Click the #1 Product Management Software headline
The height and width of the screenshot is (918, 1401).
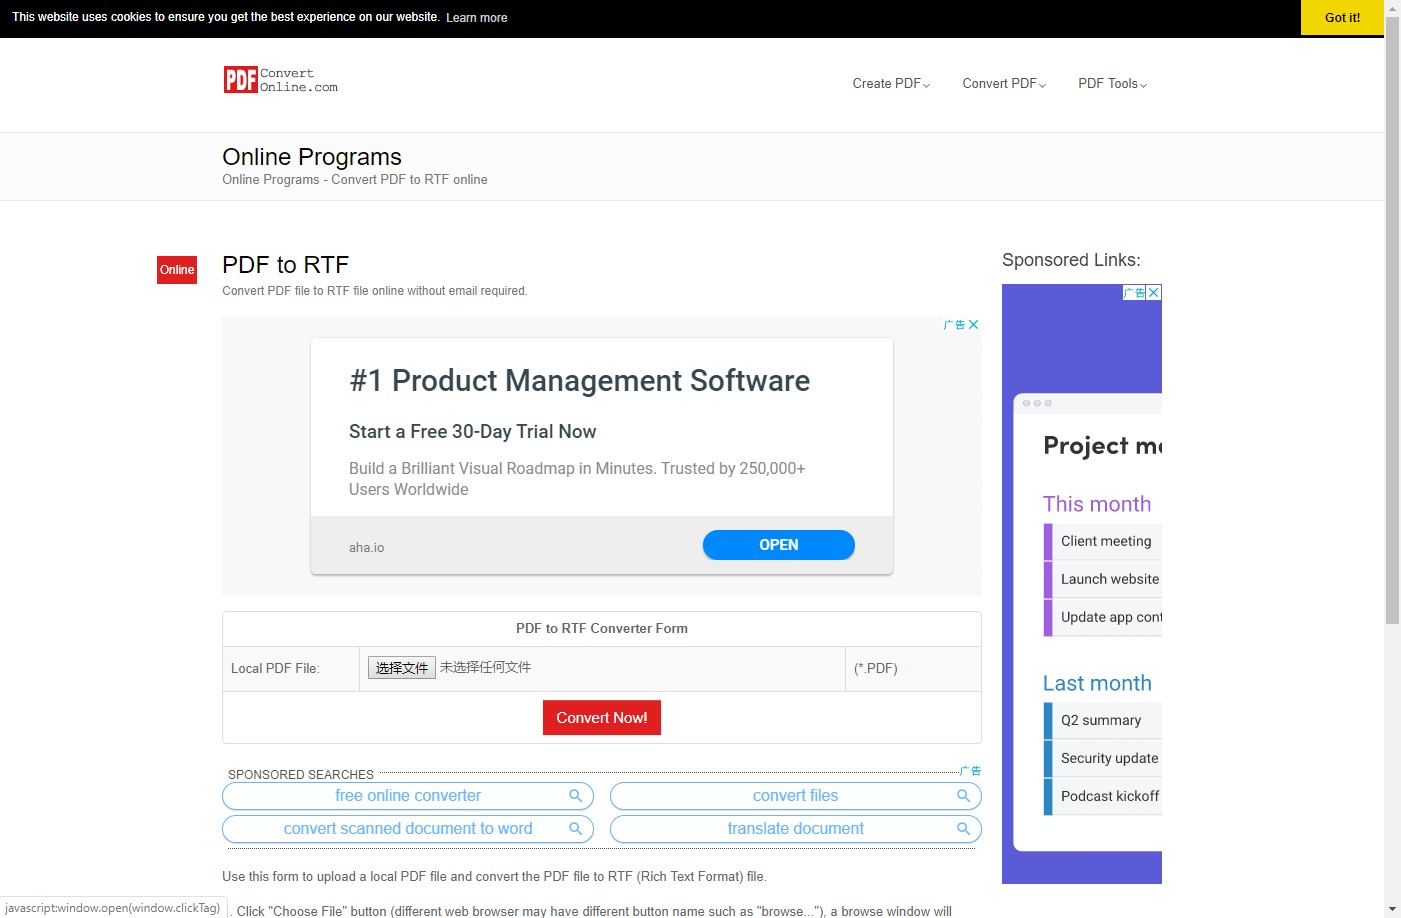point(580,381)
